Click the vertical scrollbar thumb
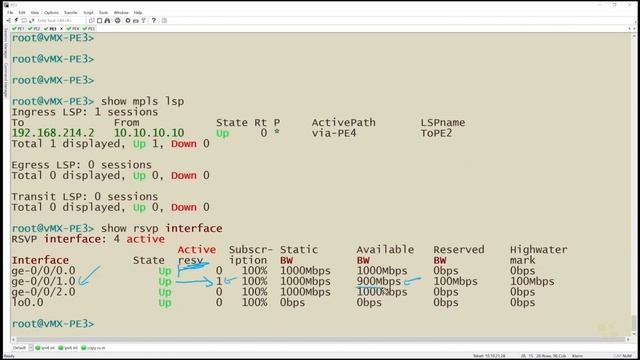 [634, 323]
